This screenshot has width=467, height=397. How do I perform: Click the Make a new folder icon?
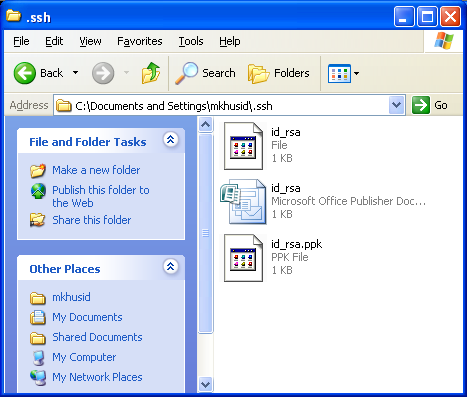tap(38, 170)
